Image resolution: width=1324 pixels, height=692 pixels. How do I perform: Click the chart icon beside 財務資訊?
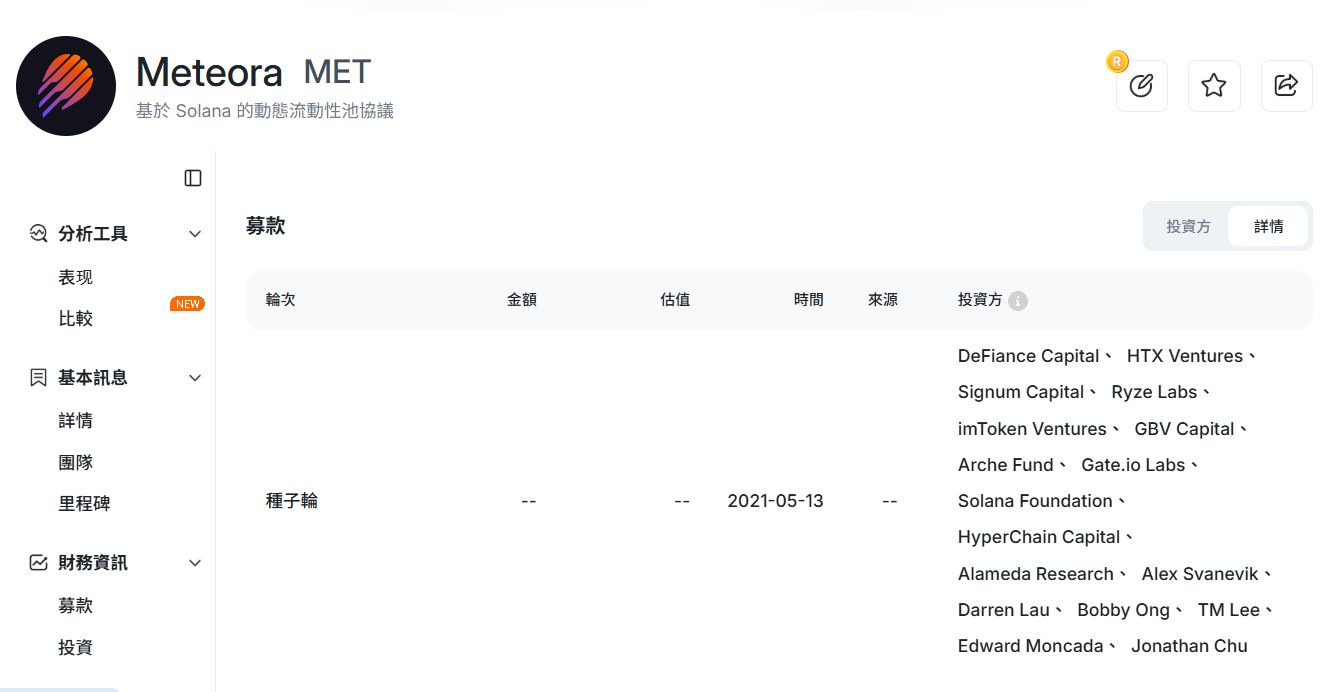coord(38,562)
